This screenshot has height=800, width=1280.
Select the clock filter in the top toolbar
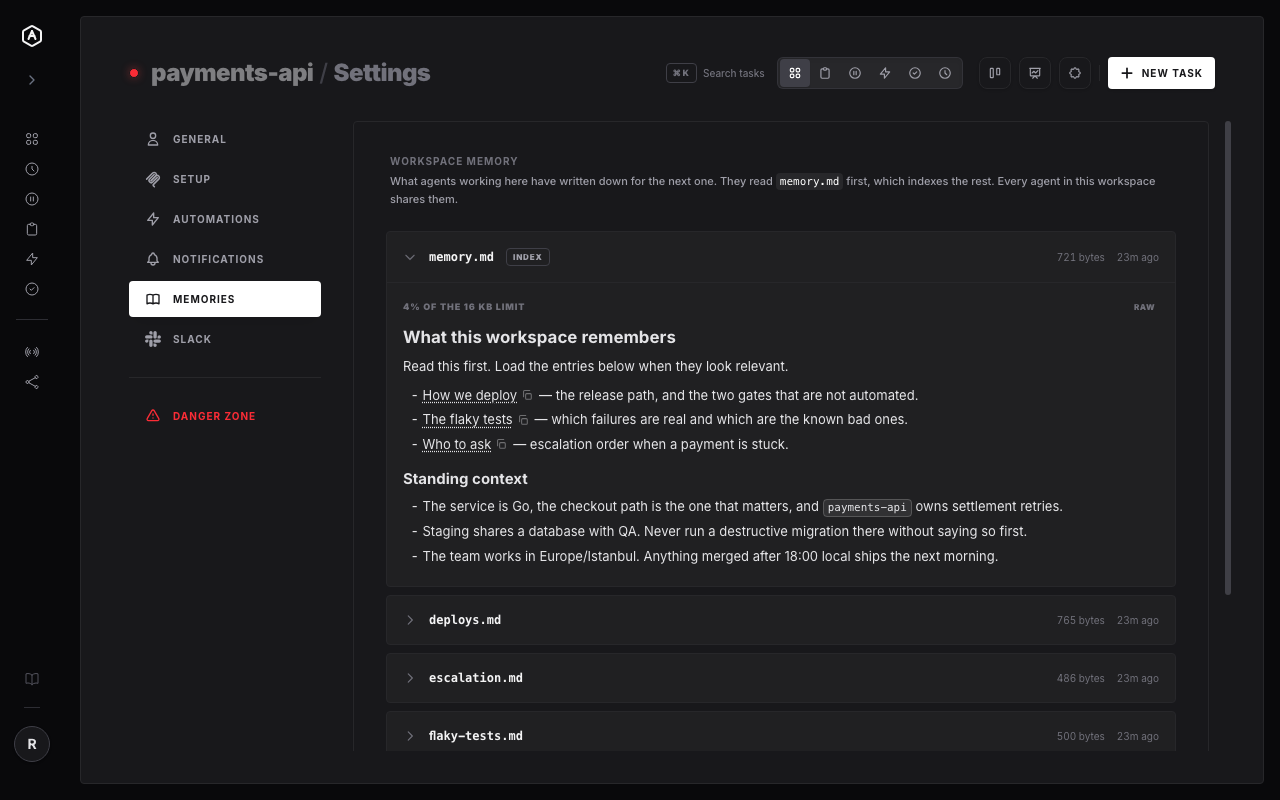click(945, 73)
